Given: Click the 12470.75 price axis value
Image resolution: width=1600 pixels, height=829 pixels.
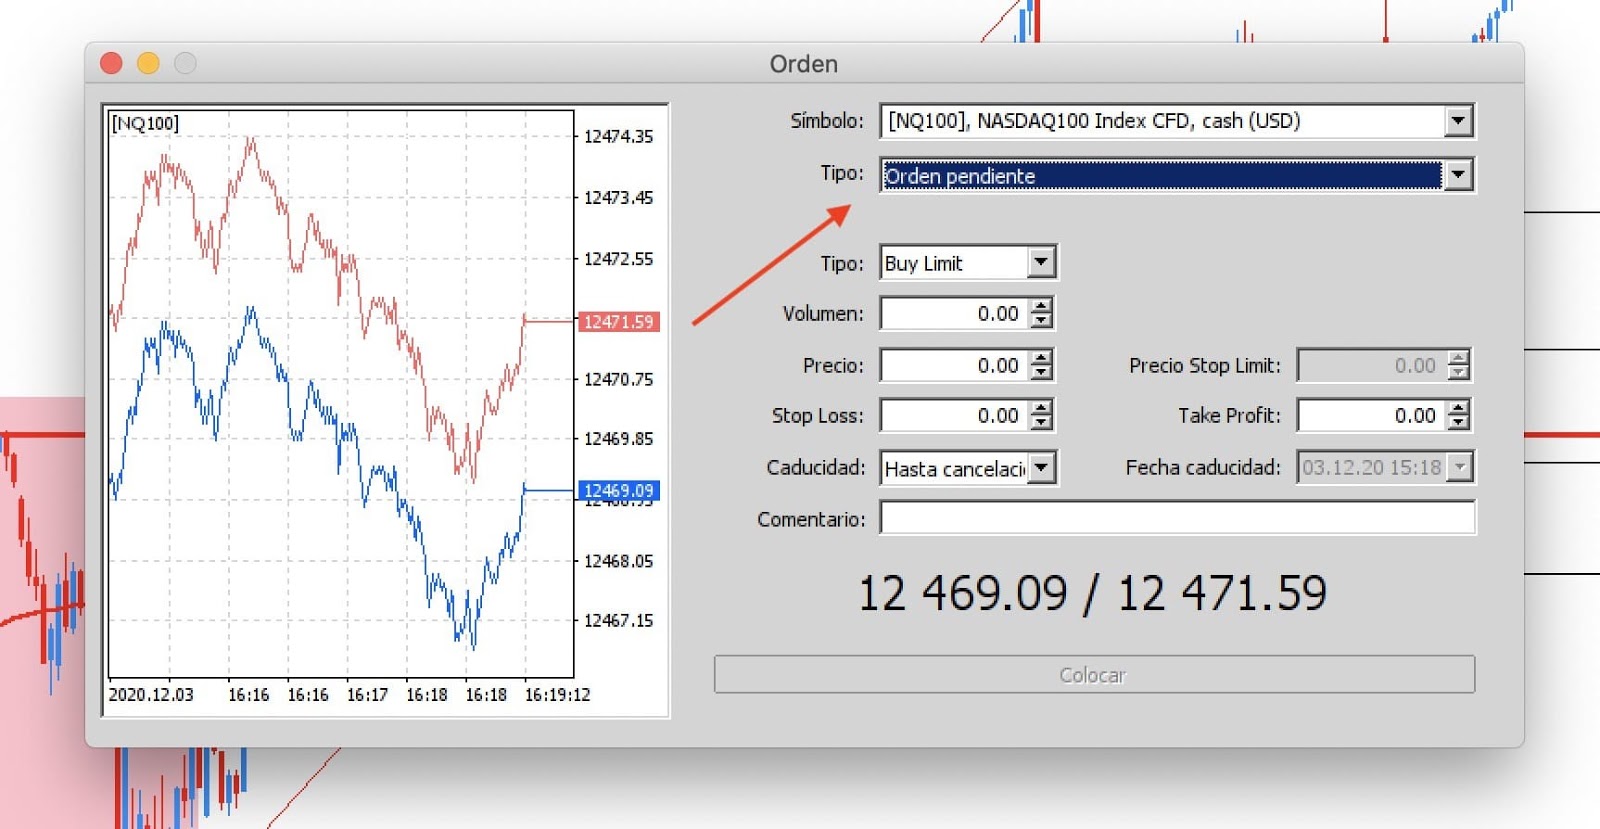Looking at the screenshot, I should click(618, 380).
